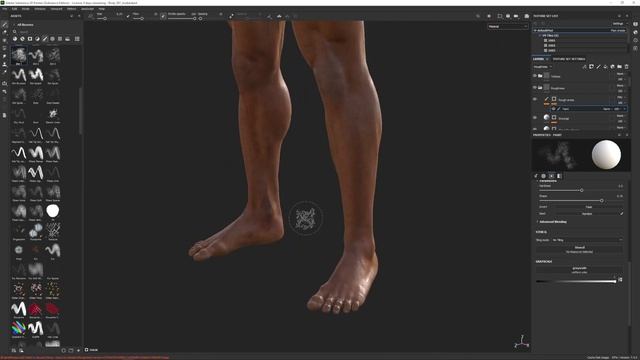640x360 pixels.
Task: Select the white round brush thumbnail
Action: (53, 211)
